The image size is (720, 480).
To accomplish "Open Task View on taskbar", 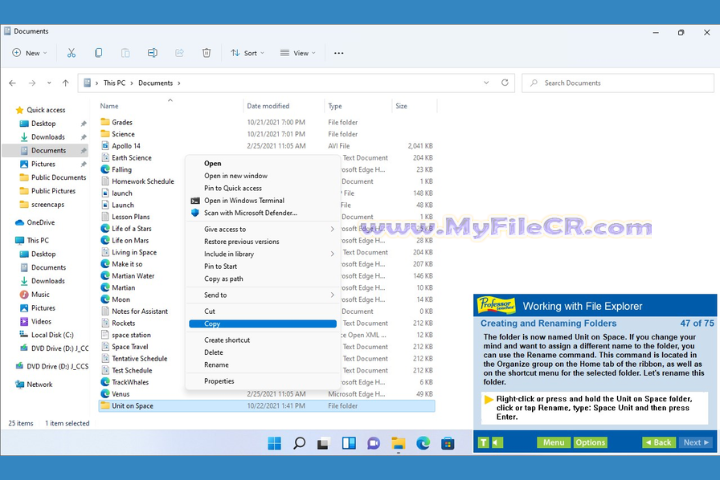I will pos(323,443).
